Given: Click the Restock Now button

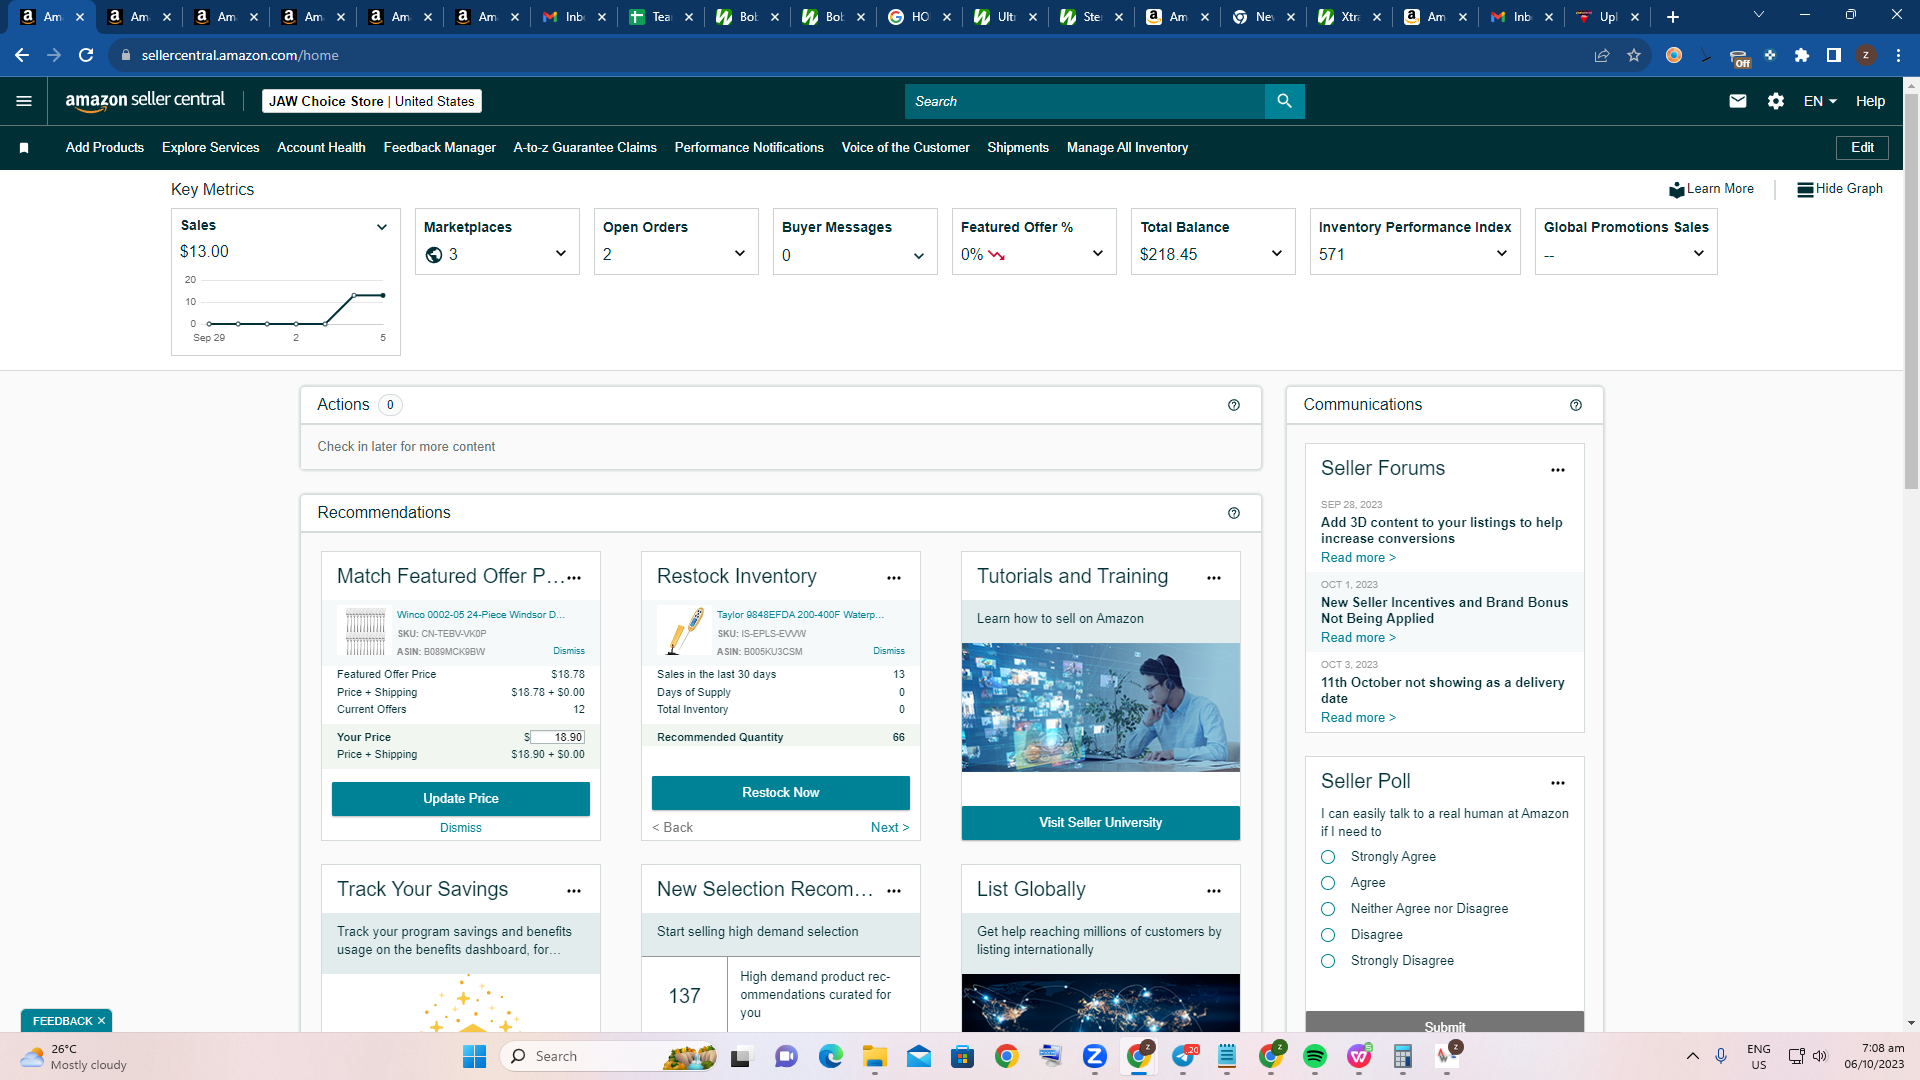Looking at the screenshot, I should click(x=781, y=793).
